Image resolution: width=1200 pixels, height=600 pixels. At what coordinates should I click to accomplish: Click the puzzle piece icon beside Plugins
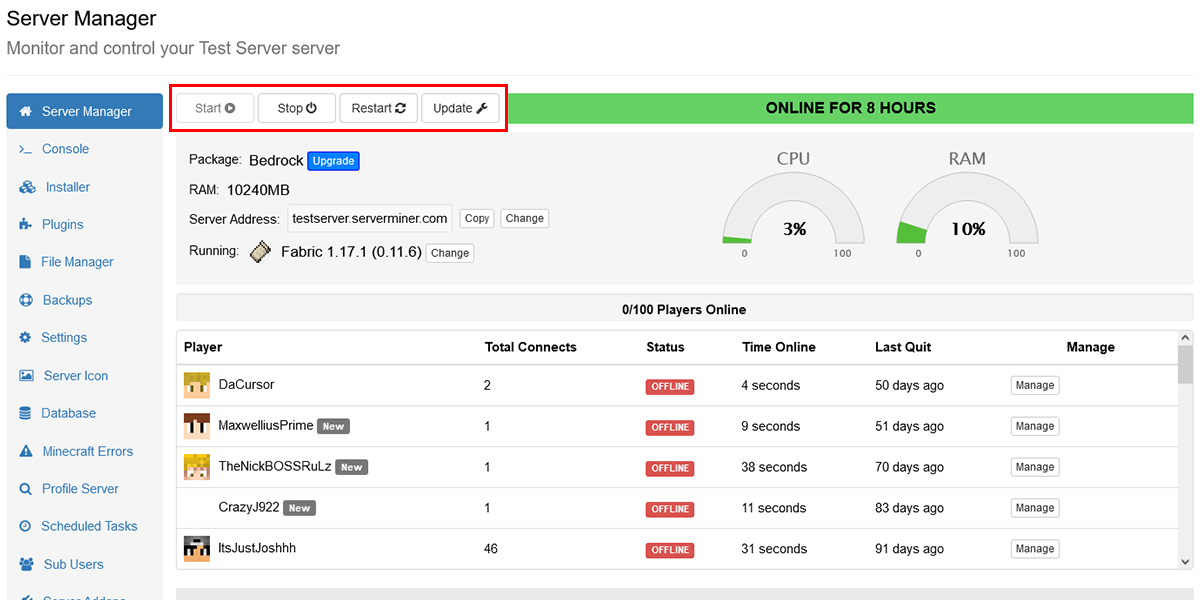point(25,225)
